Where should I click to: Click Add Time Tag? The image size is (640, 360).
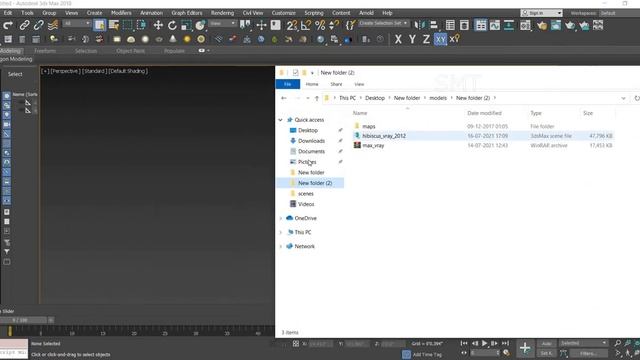[x=427, y=354]
